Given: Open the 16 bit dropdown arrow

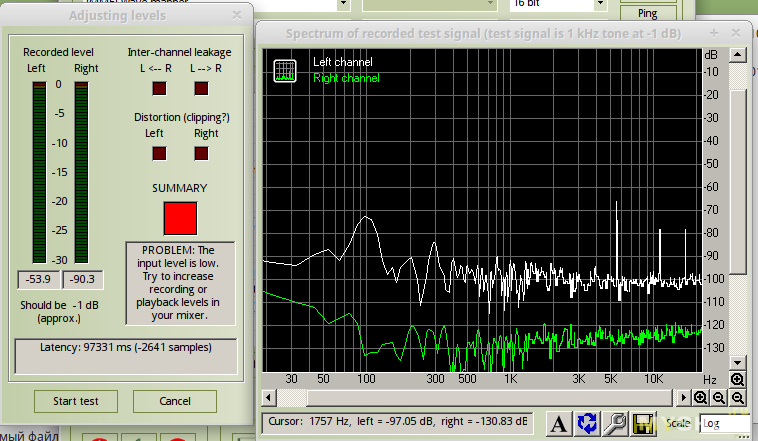Looking at the screenshot, I should click(600, 4).
